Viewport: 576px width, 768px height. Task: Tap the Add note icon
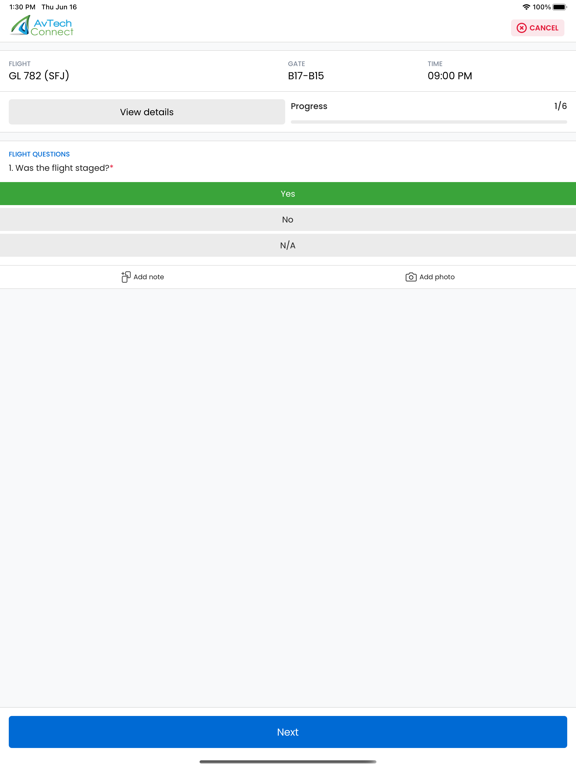[126, 277]
